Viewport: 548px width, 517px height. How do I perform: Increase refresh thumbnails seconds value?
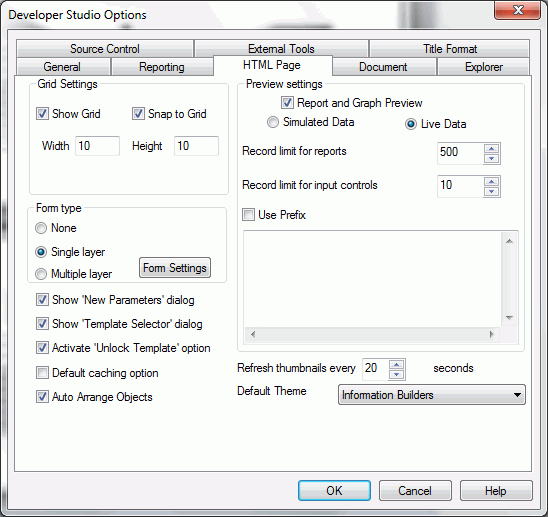[396, 365]
